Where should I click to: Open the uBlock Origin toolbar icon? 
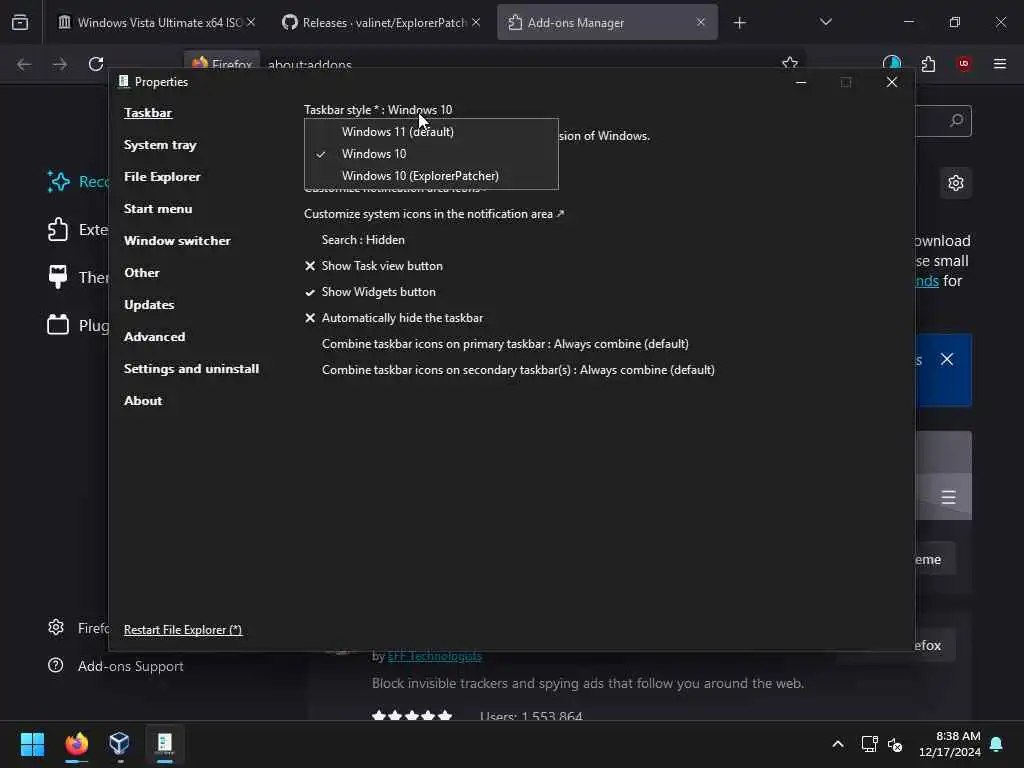[x=963, y=63]
